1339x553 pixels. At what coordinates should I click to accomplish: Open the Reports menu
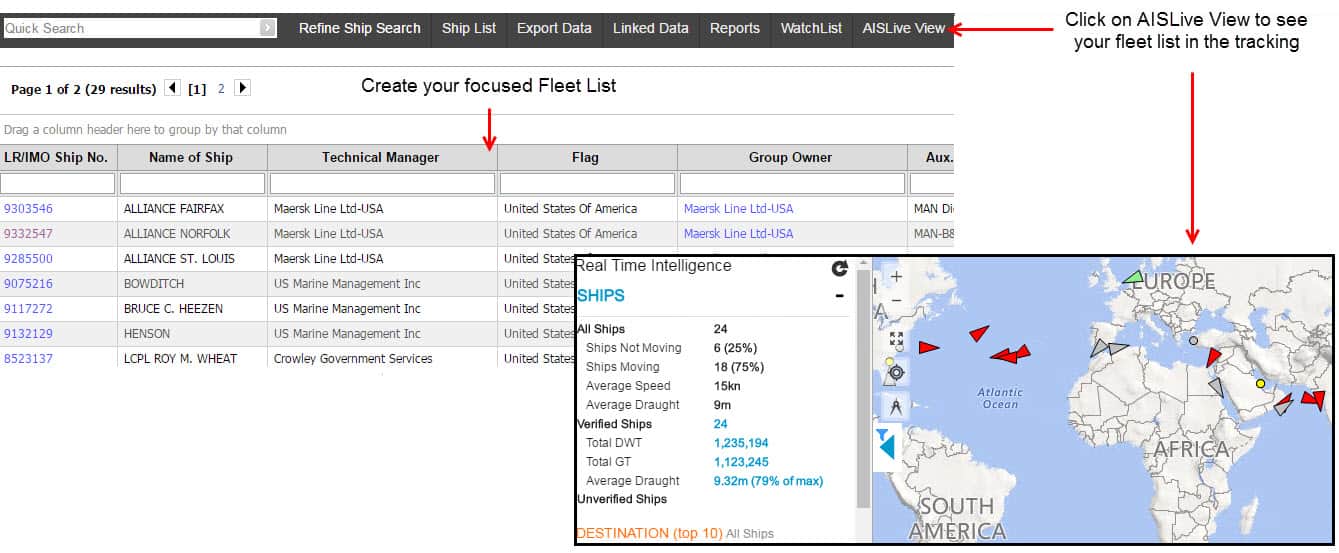(734, 28)
